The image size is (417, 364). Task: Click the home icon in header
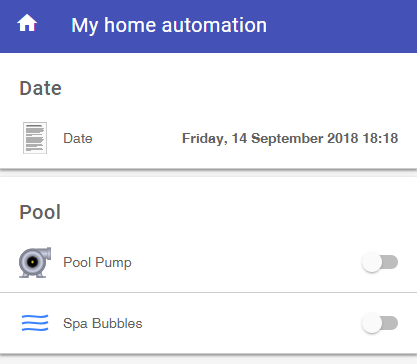[27, 24]
